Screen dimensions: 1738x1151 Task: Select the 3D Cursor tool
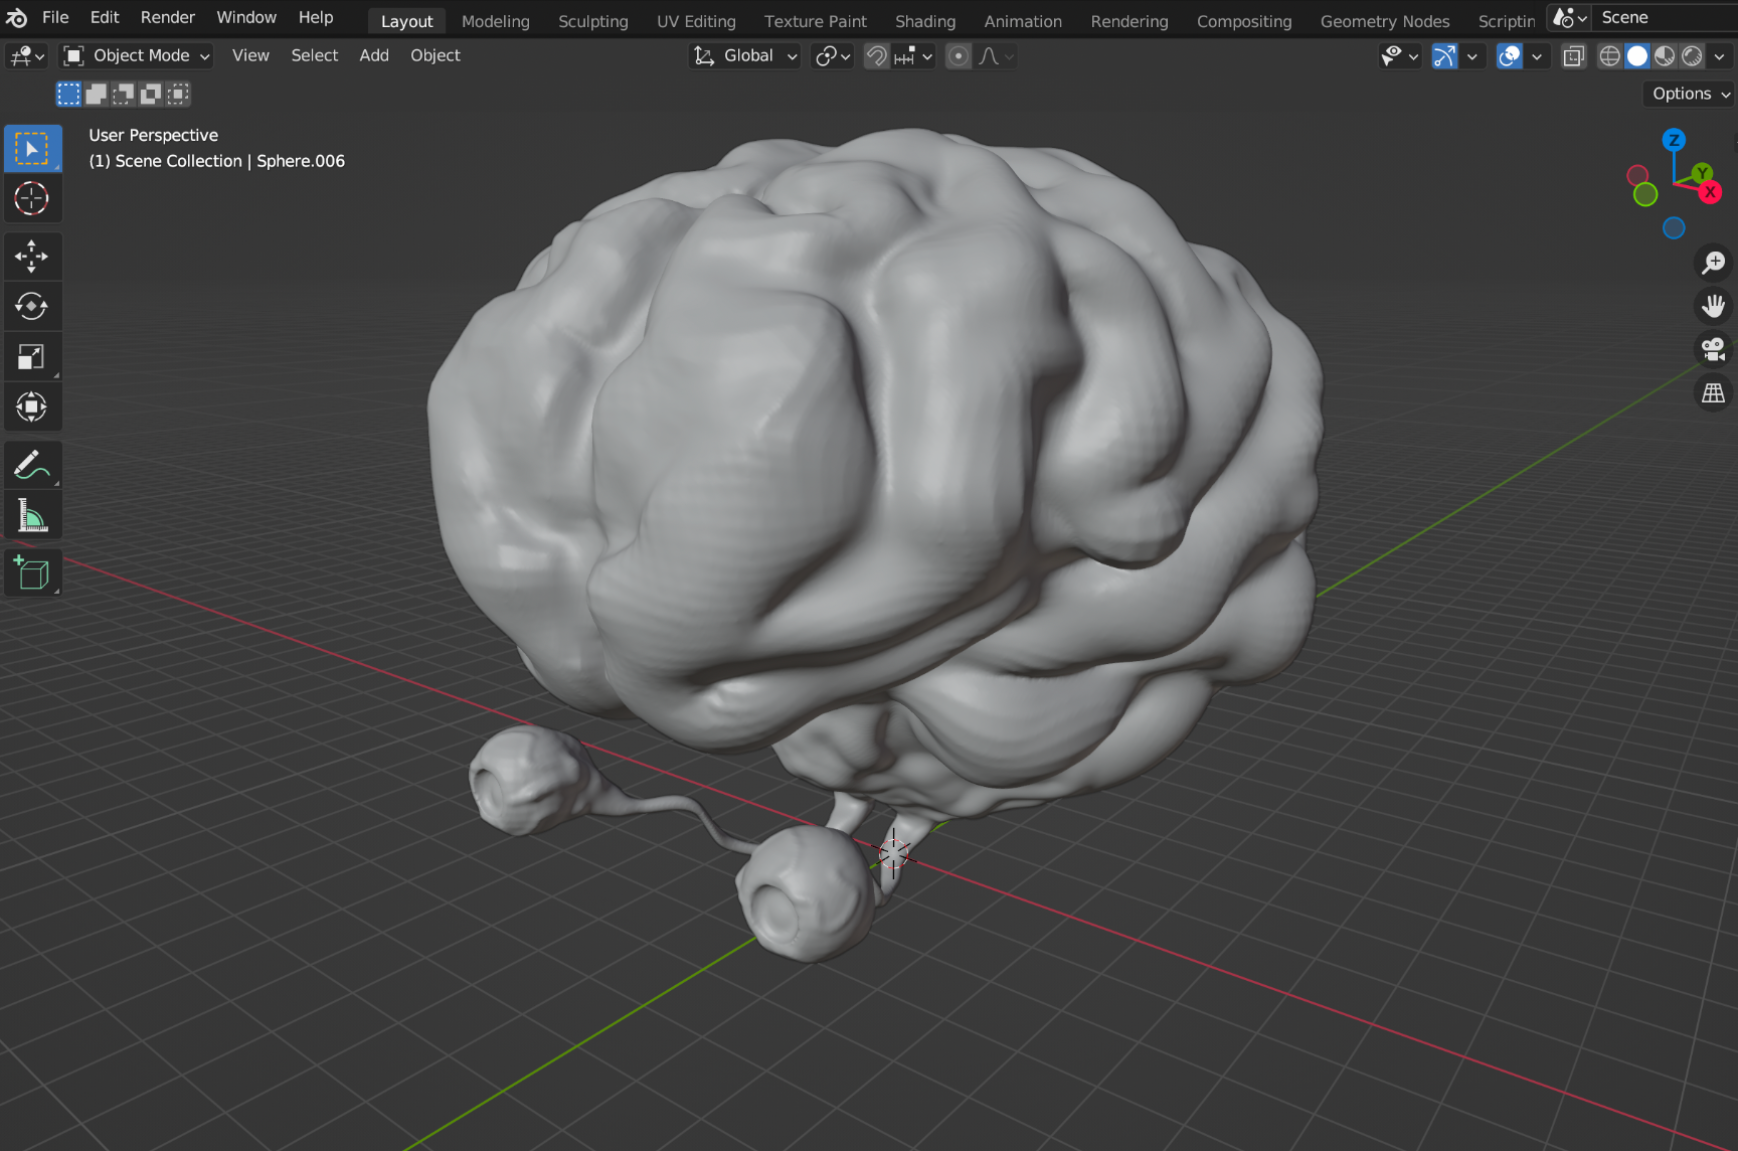pyautogui.click(x=33, y=198)
